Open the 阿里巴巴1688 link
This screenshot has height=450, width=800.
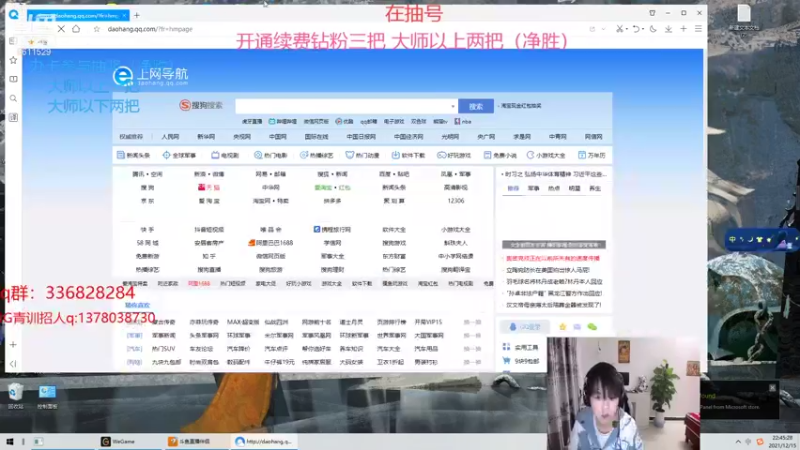[x=270, y=243]
